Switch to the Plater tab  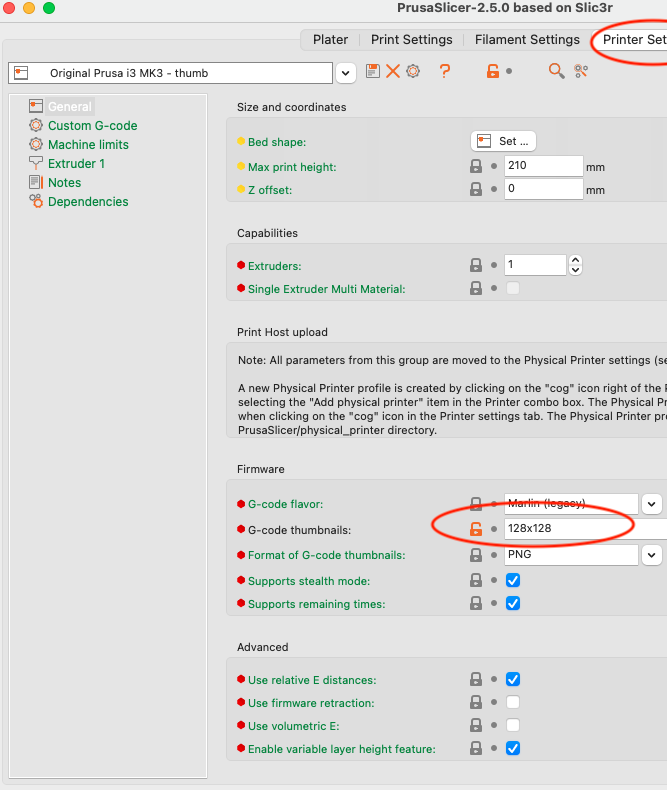tap(330, 39)
